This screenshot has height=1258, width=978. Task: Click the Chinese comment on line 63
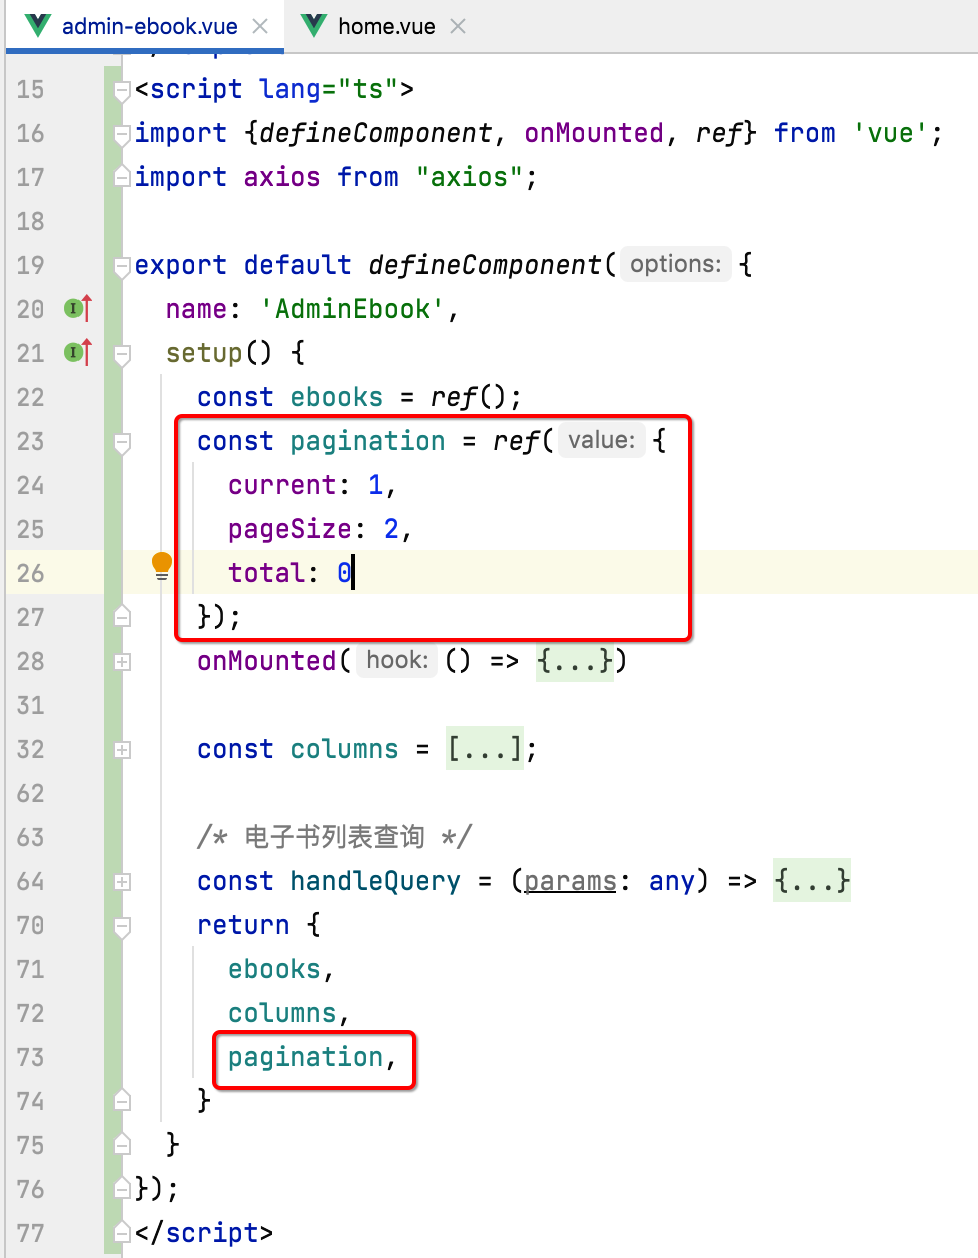[335, 837]
